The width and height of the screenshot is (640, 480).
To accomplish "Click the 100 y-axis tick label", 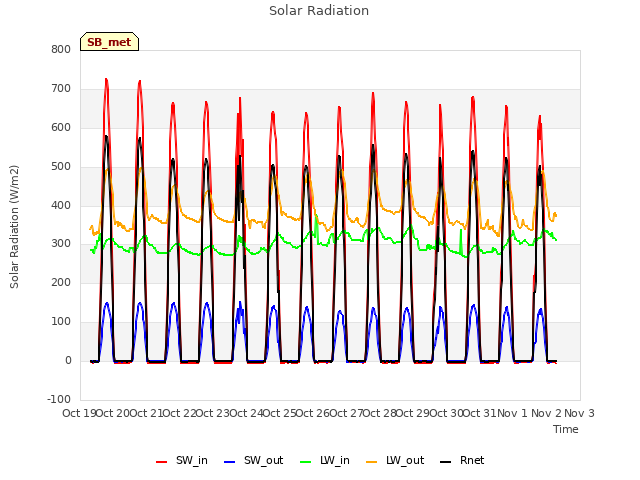I will [x=61, y=322].
